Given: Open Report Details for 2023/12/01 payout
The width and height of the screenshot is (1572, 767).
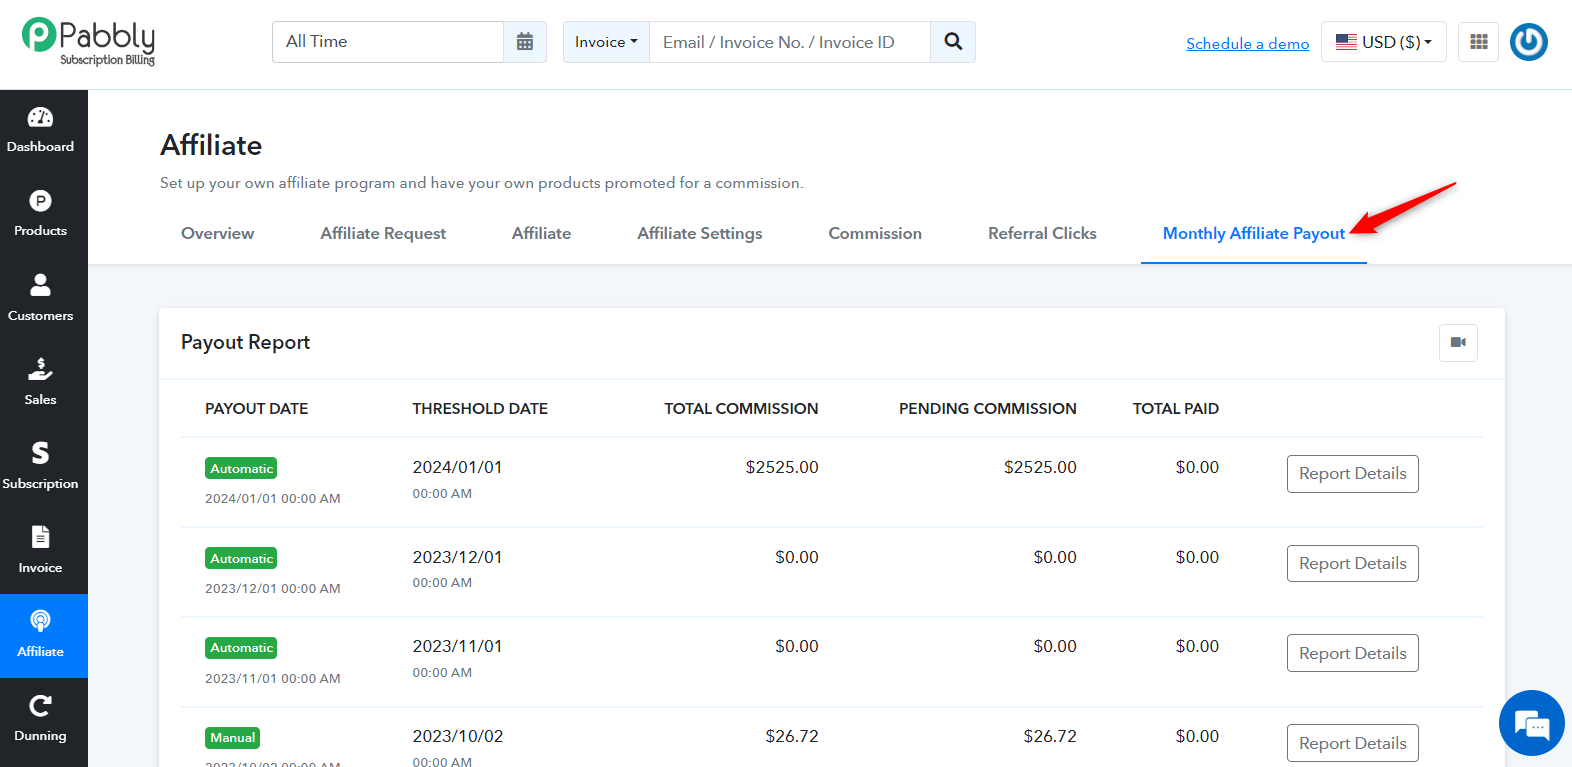Looking at the screenshot, I should 1352,564.
